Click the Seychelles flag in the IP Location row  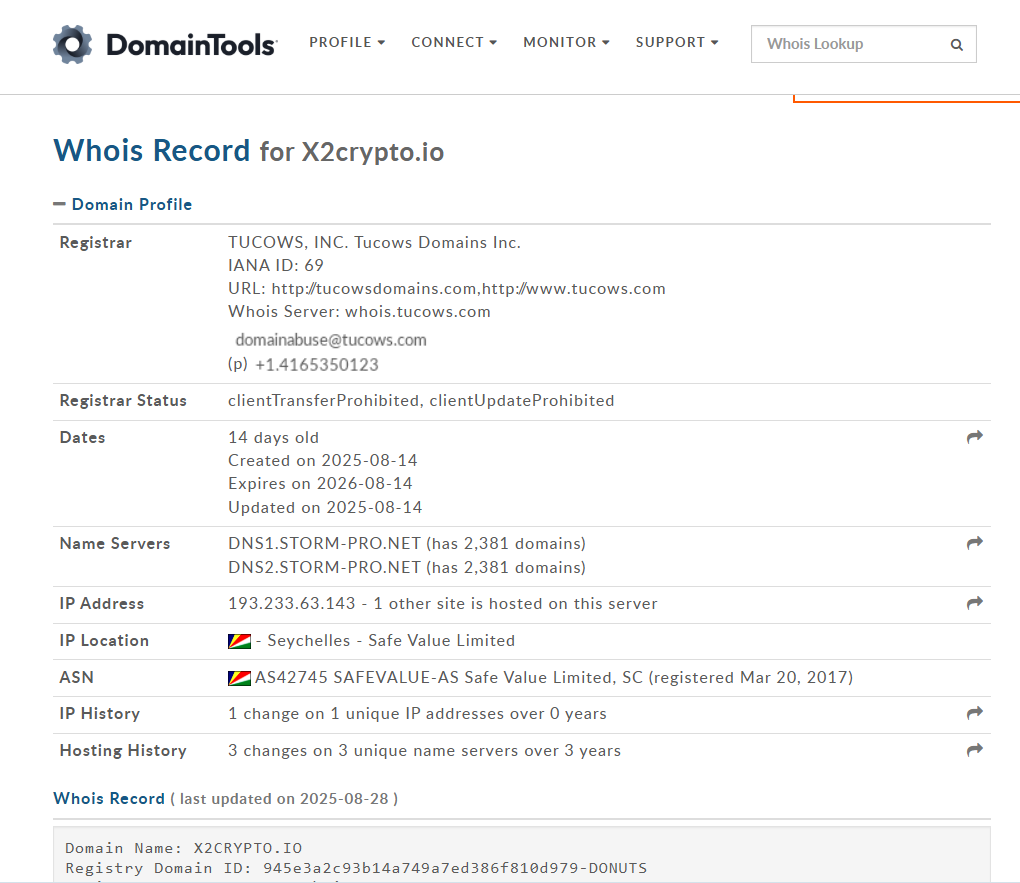click(x=239, y=641)
